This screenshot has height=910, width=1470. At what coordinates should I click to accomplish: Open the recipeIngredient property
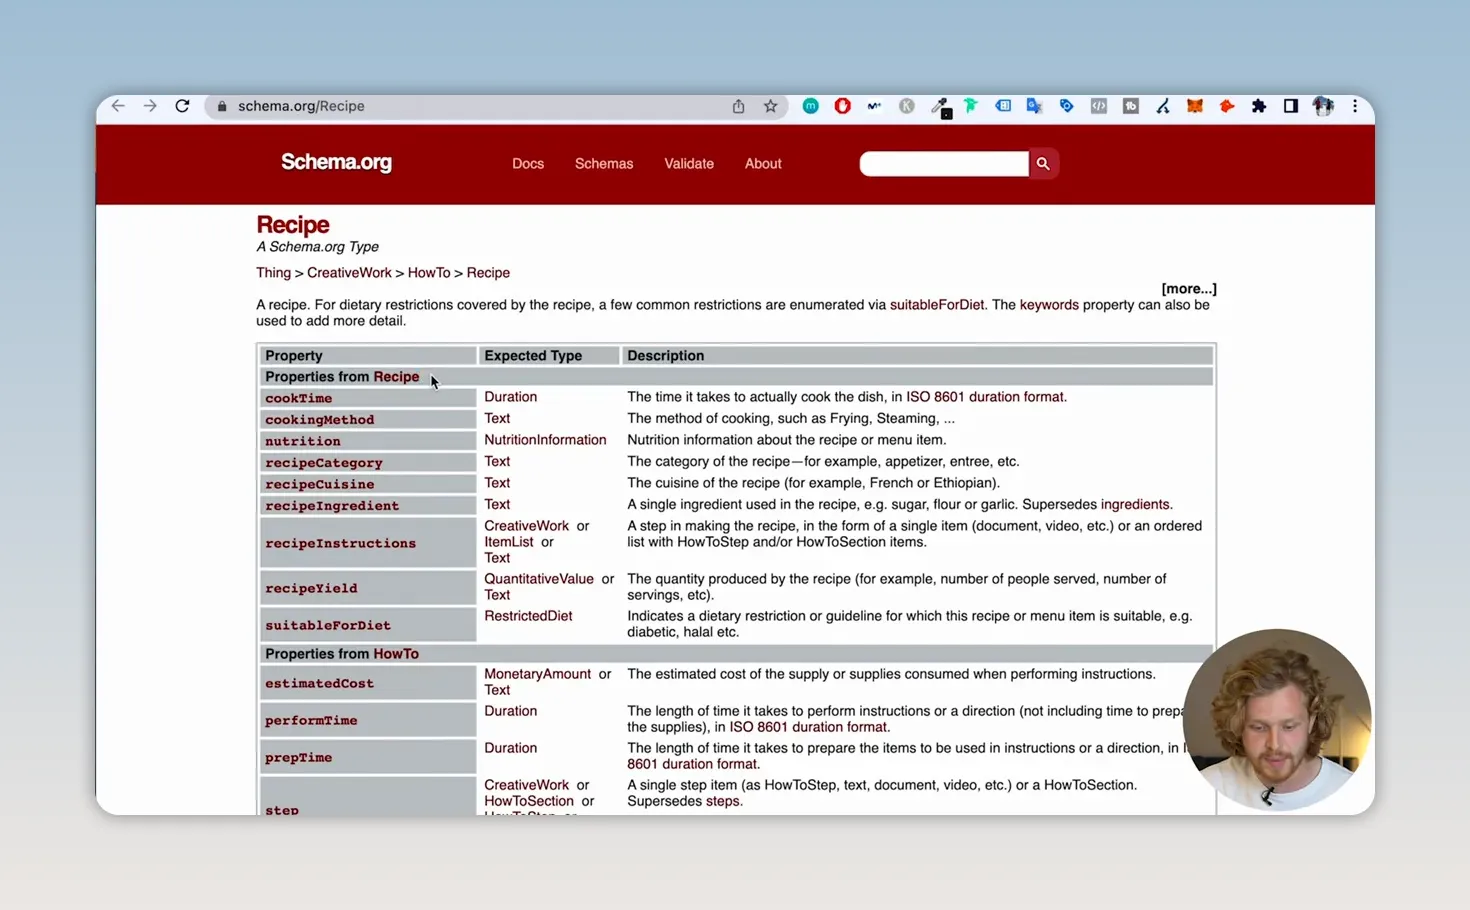[x=332, y=506]
